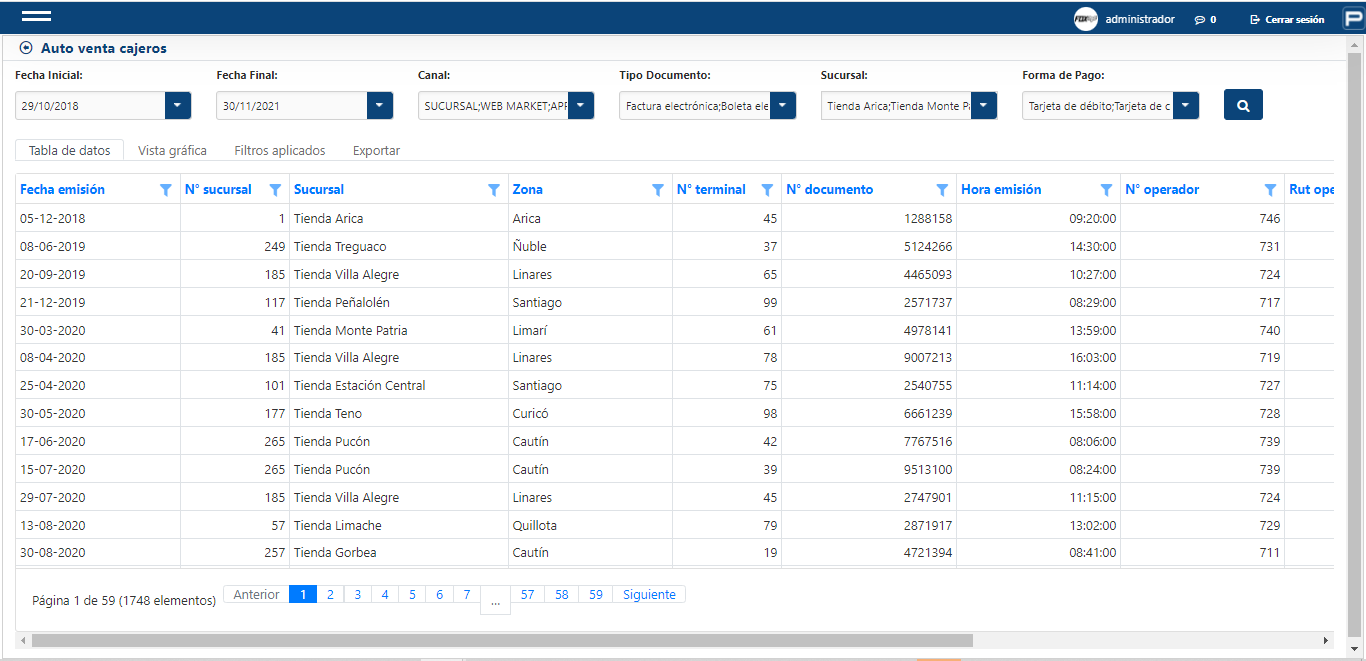The image size is (1366, 661).
Task: Click the Fecha Inicial input field
Action: click(x=90, y=105)
